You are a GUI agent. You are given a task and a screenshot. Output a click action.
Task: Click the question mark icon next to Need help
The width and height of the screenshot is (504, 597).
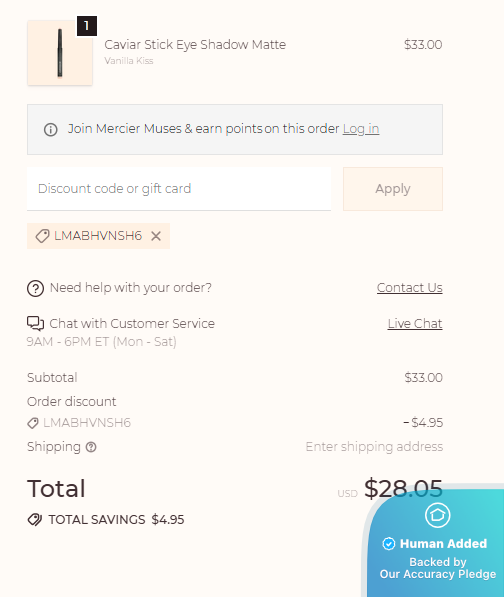[35, 288]
